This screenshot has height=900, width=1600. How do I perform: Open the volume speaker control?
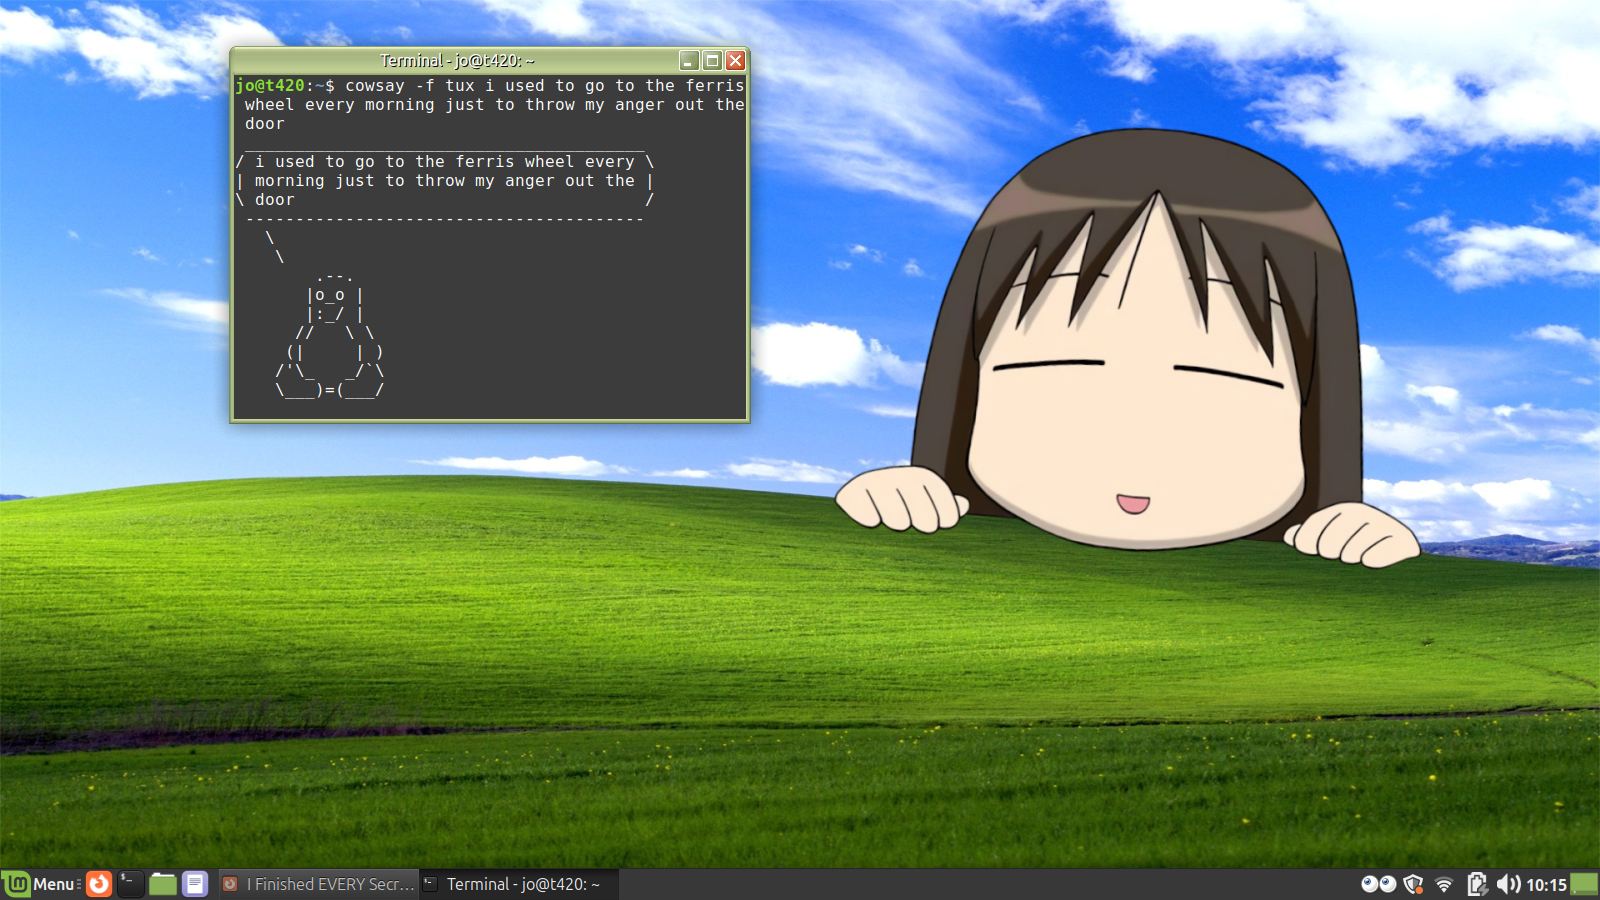[1508, 884]
